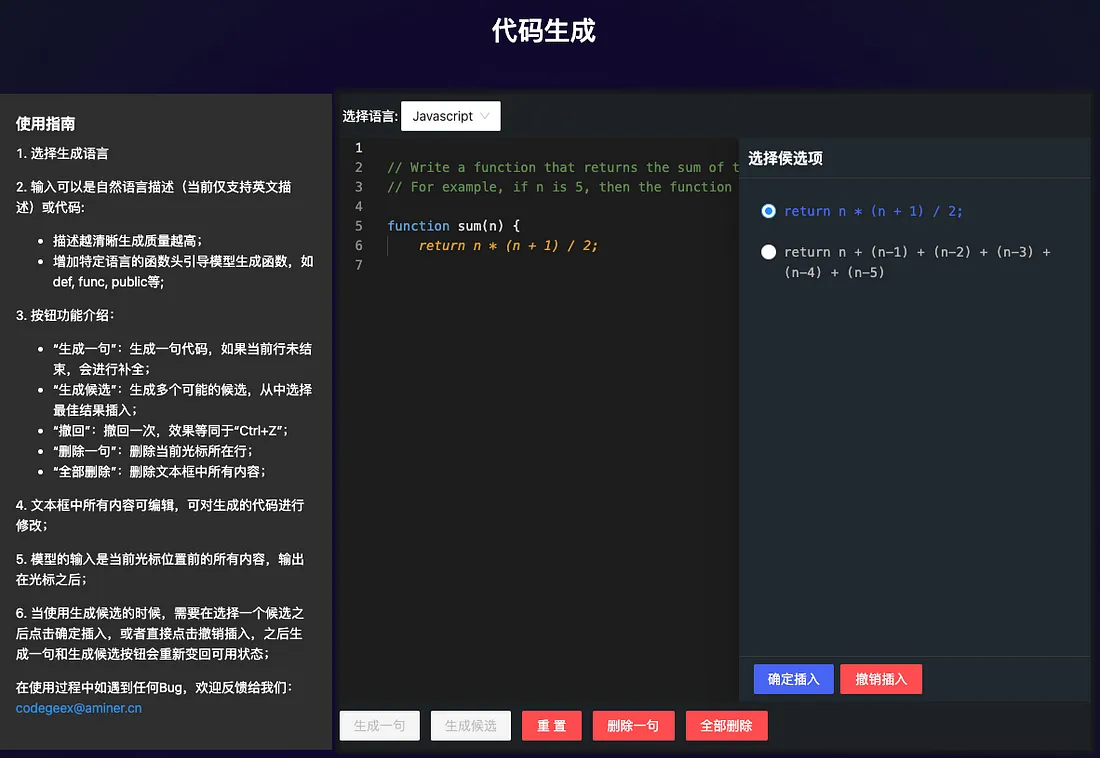1100x758 pixels.
Task: Click the 删除一句 delete line button
Action: click(633, 726)
